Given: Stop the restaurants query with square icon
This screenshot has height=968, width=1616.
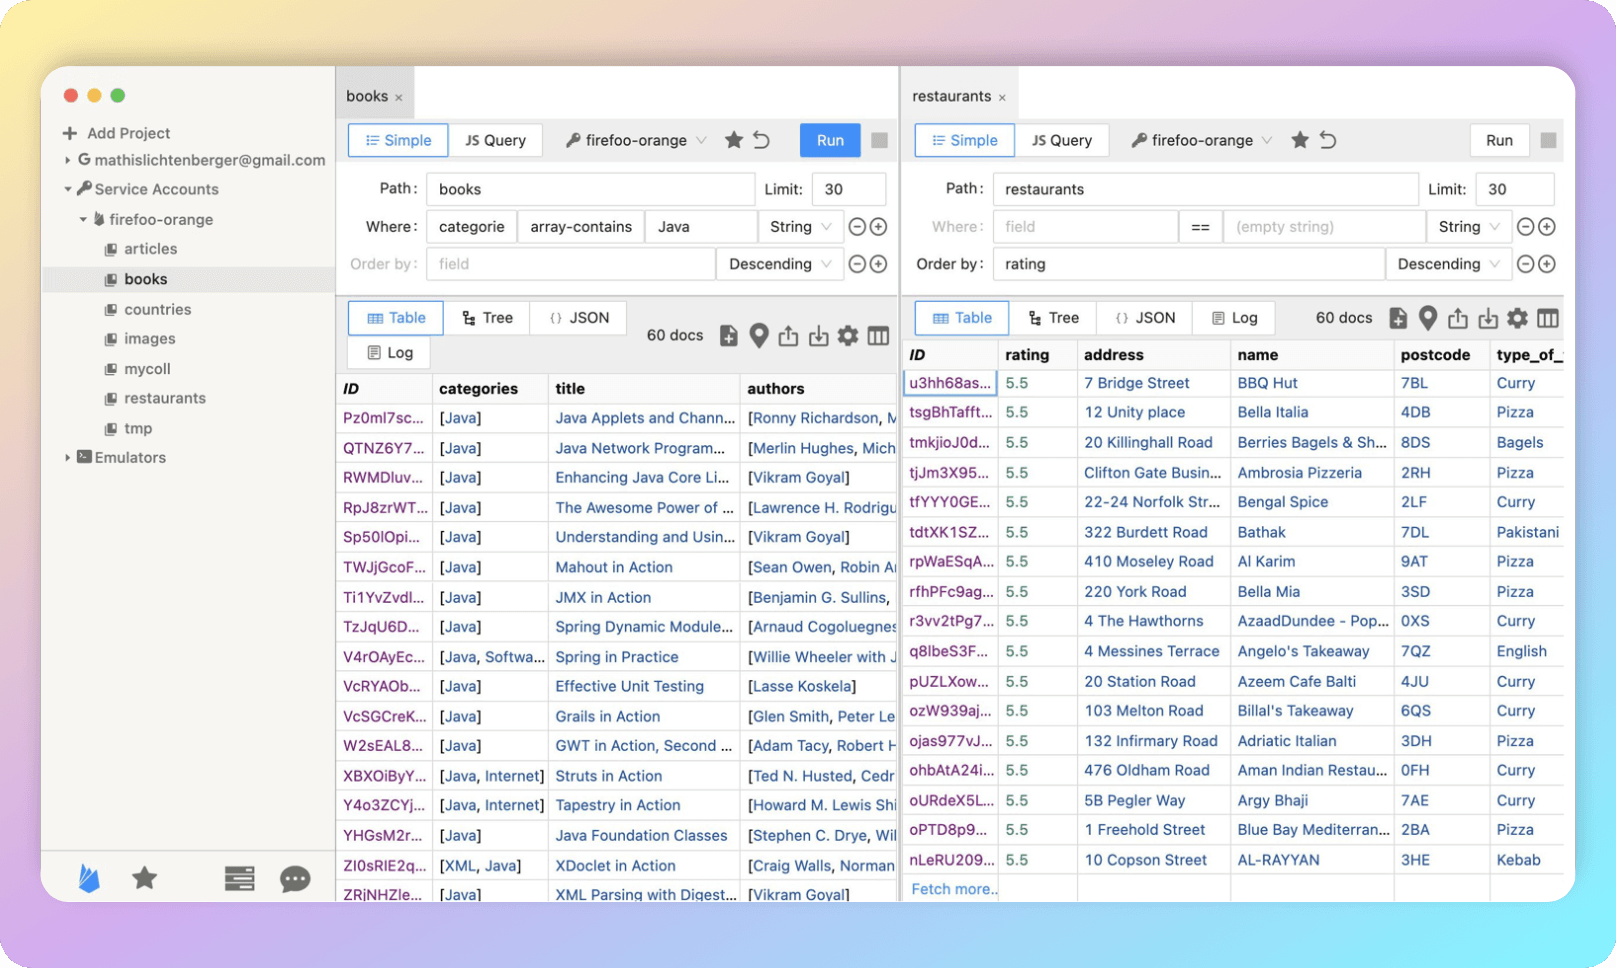Looking at the screenshot, I should (x=1548, y=140).
